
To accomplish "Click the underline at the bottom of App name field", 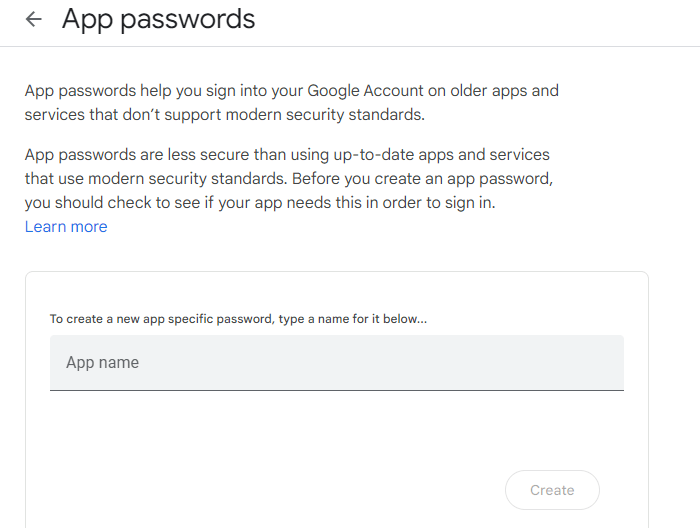I will [x=336, y=389].
